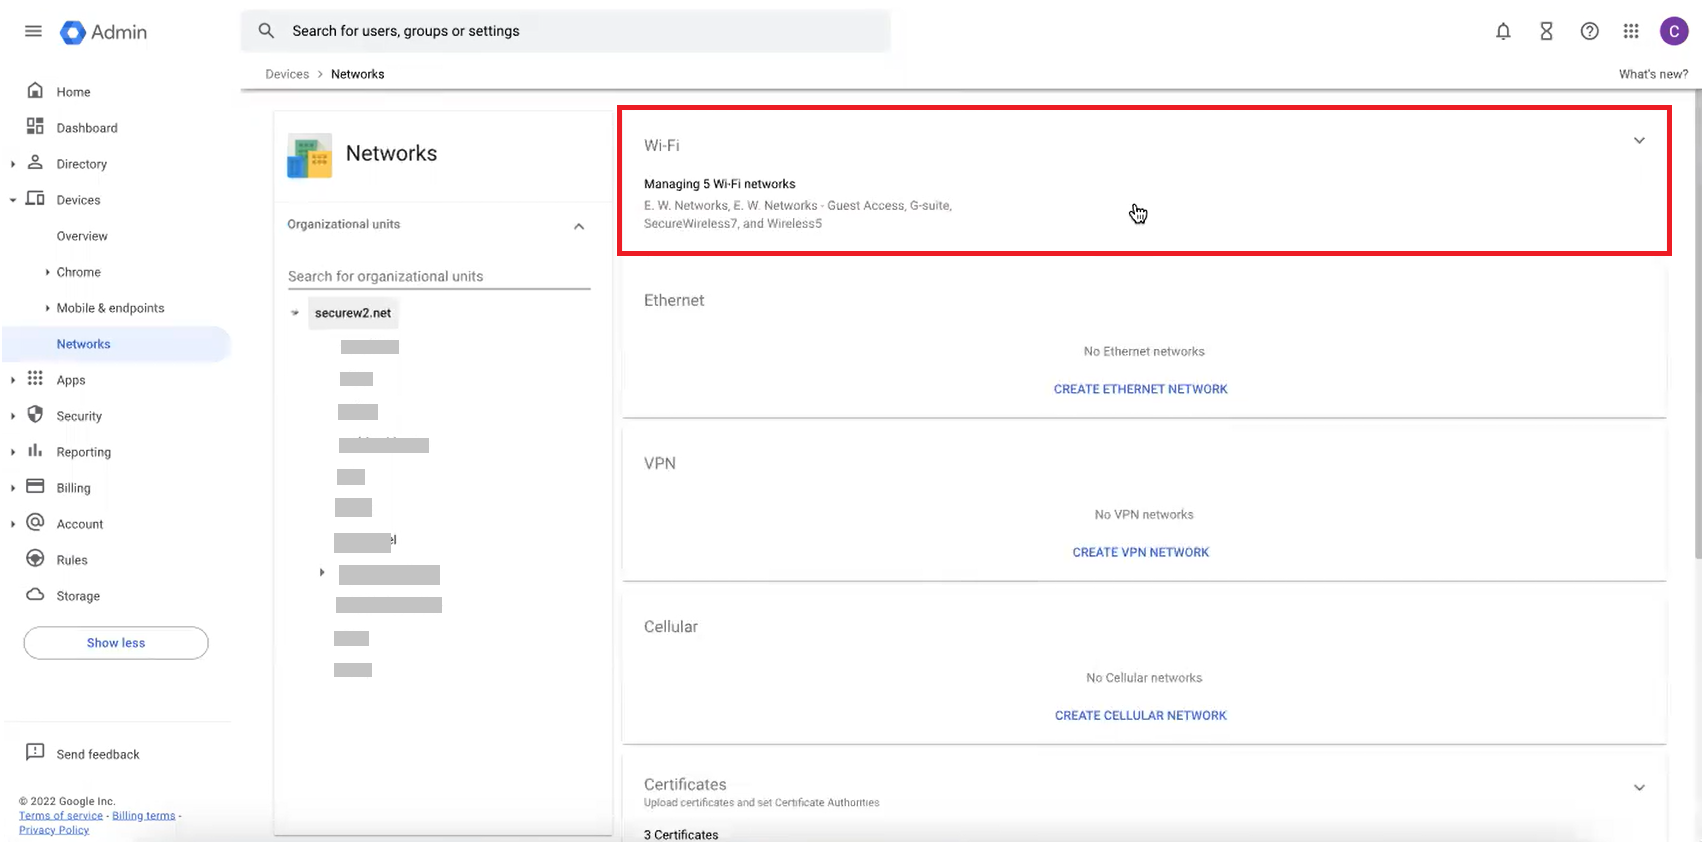Click the Search for organizational units field
Viewport: 1702px width, 842px height.
point(438,276)
